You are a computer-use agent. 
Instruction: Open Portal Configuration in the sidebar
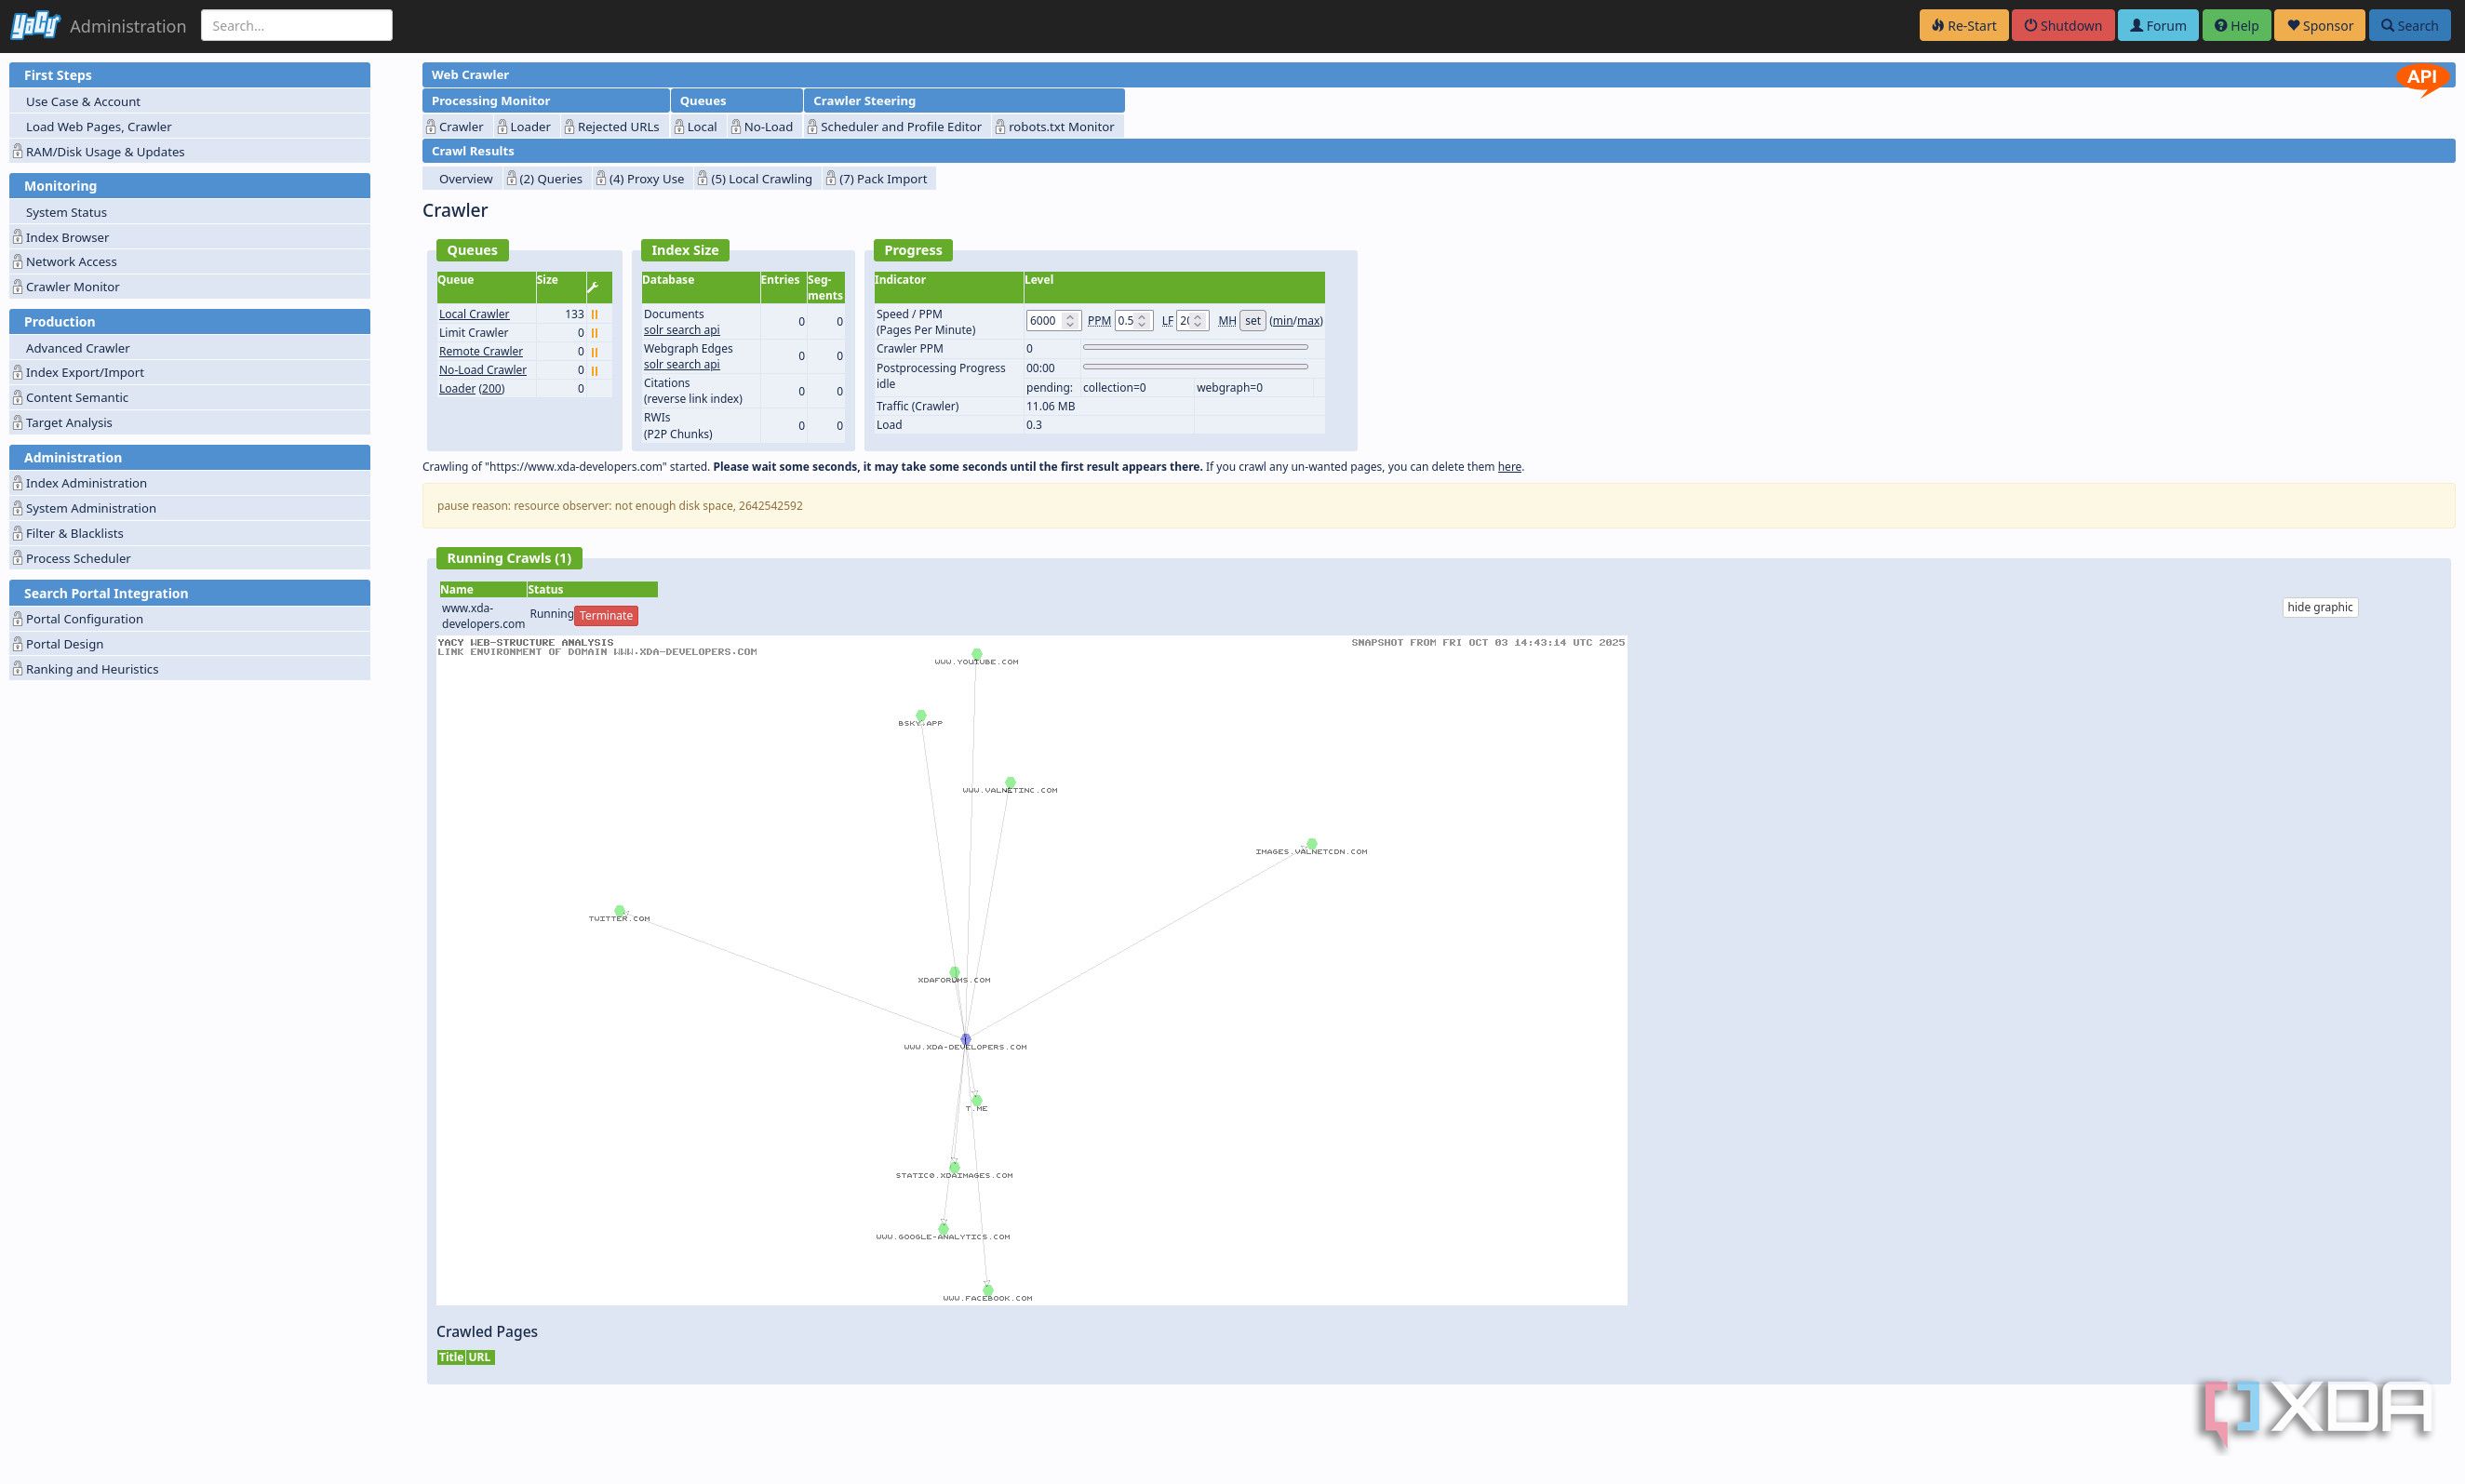point(190,619)
